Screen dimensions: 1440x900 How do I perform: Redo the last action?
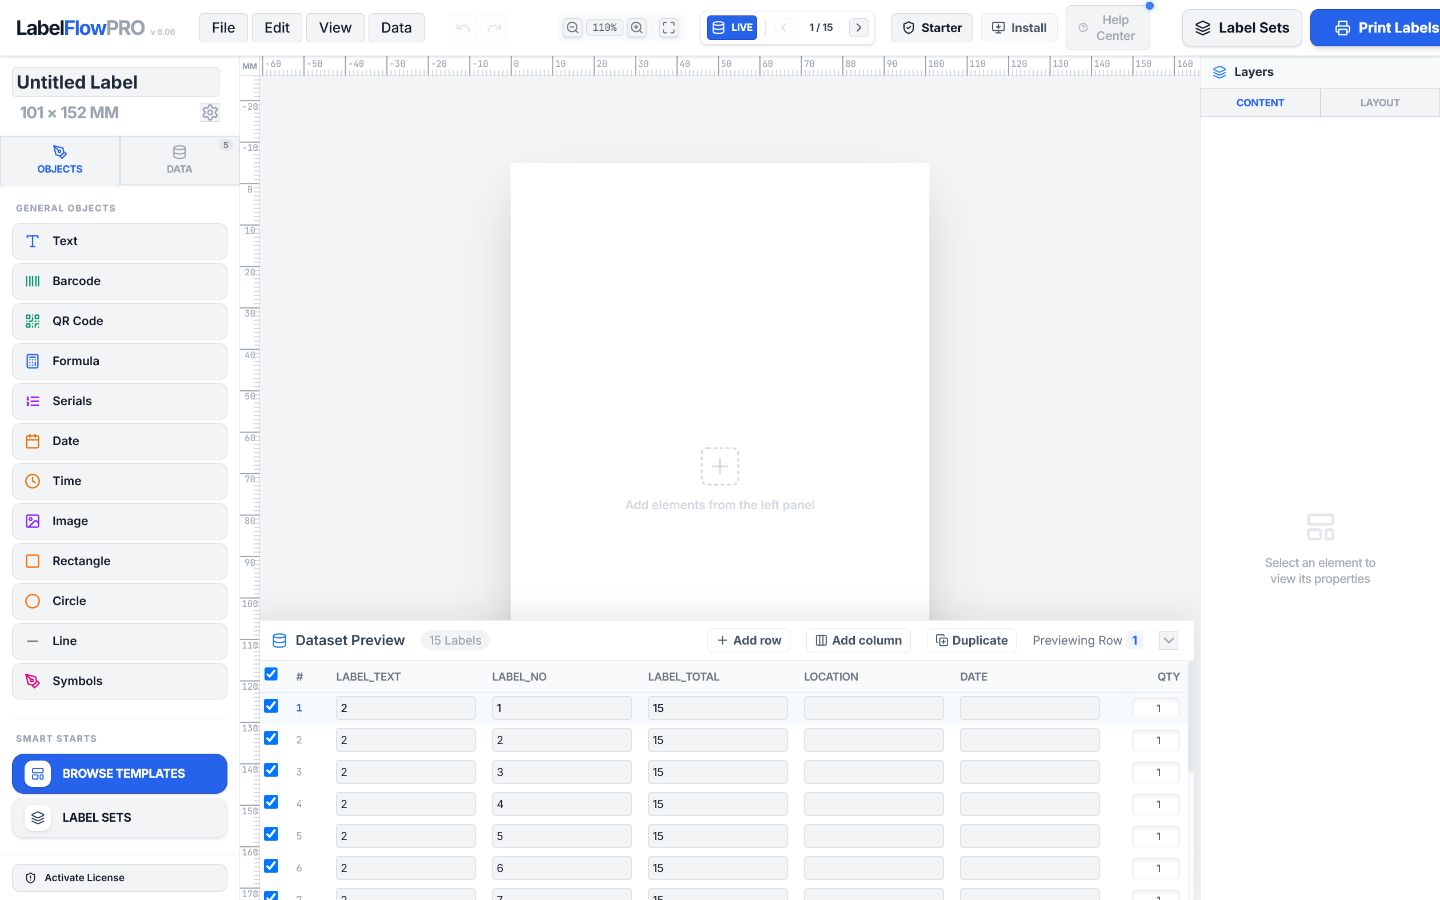click(x=494, y=28)
